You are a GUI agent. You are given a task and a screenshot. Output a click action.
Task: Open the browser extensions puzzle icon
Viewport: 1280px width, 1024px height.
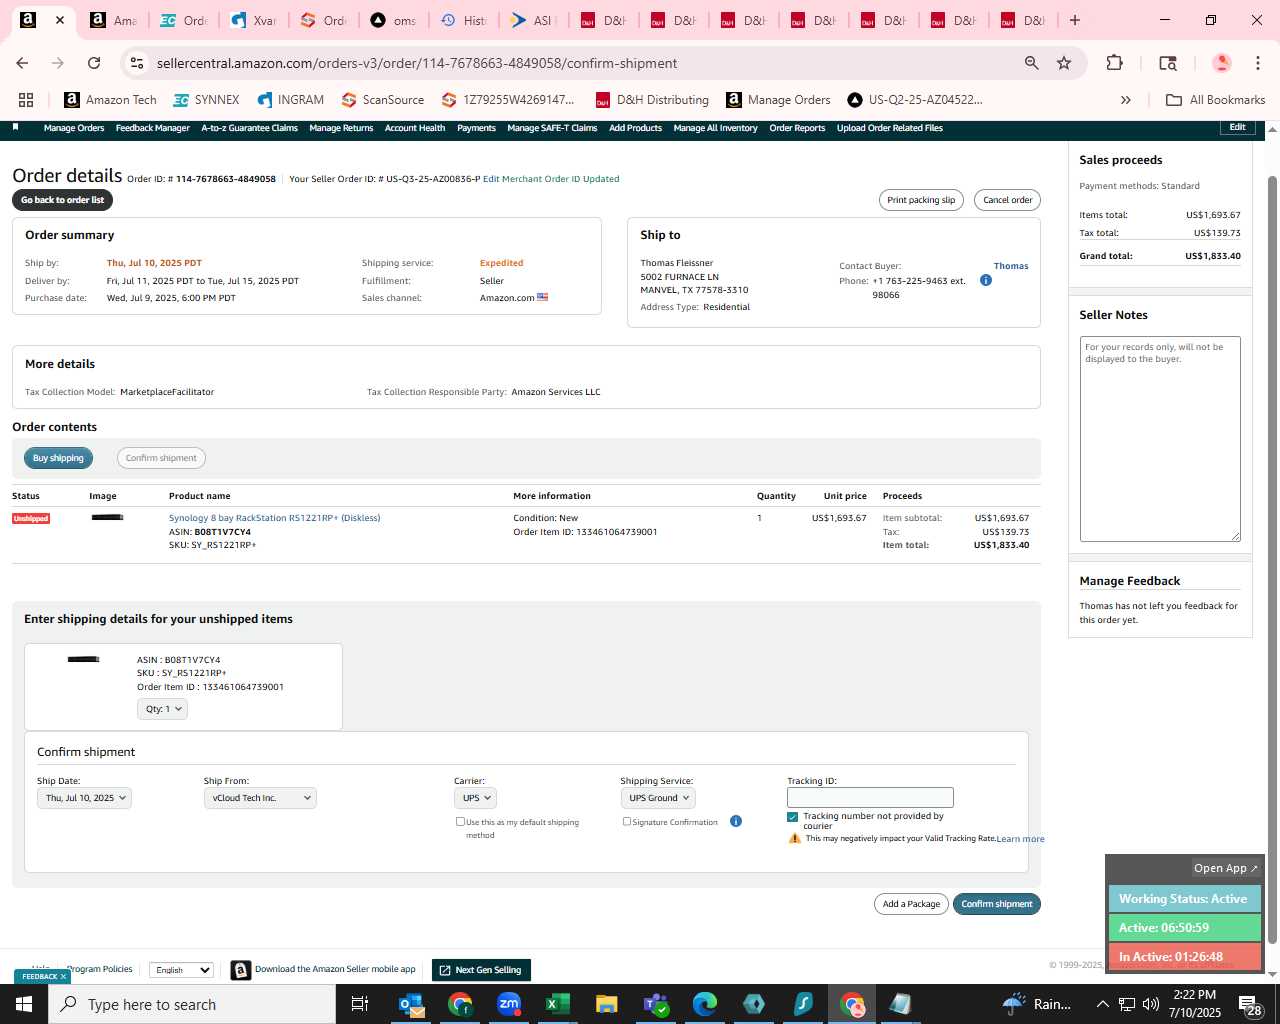1114,63
